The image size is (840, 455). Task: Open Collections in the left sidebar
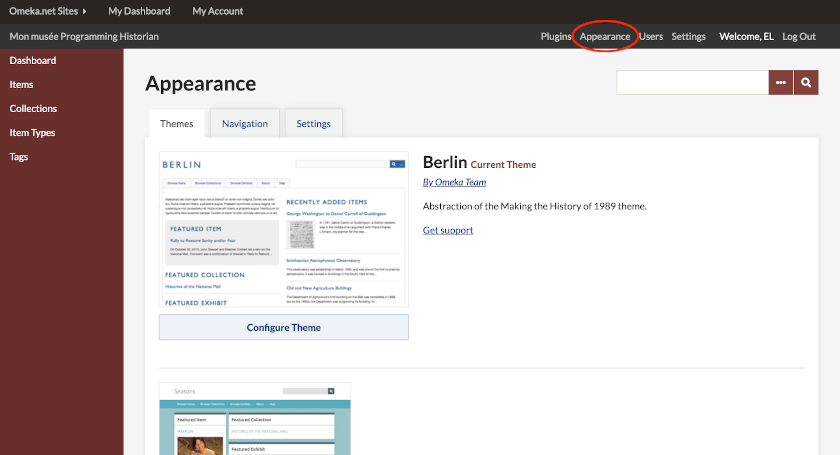[x=33, y=109]
